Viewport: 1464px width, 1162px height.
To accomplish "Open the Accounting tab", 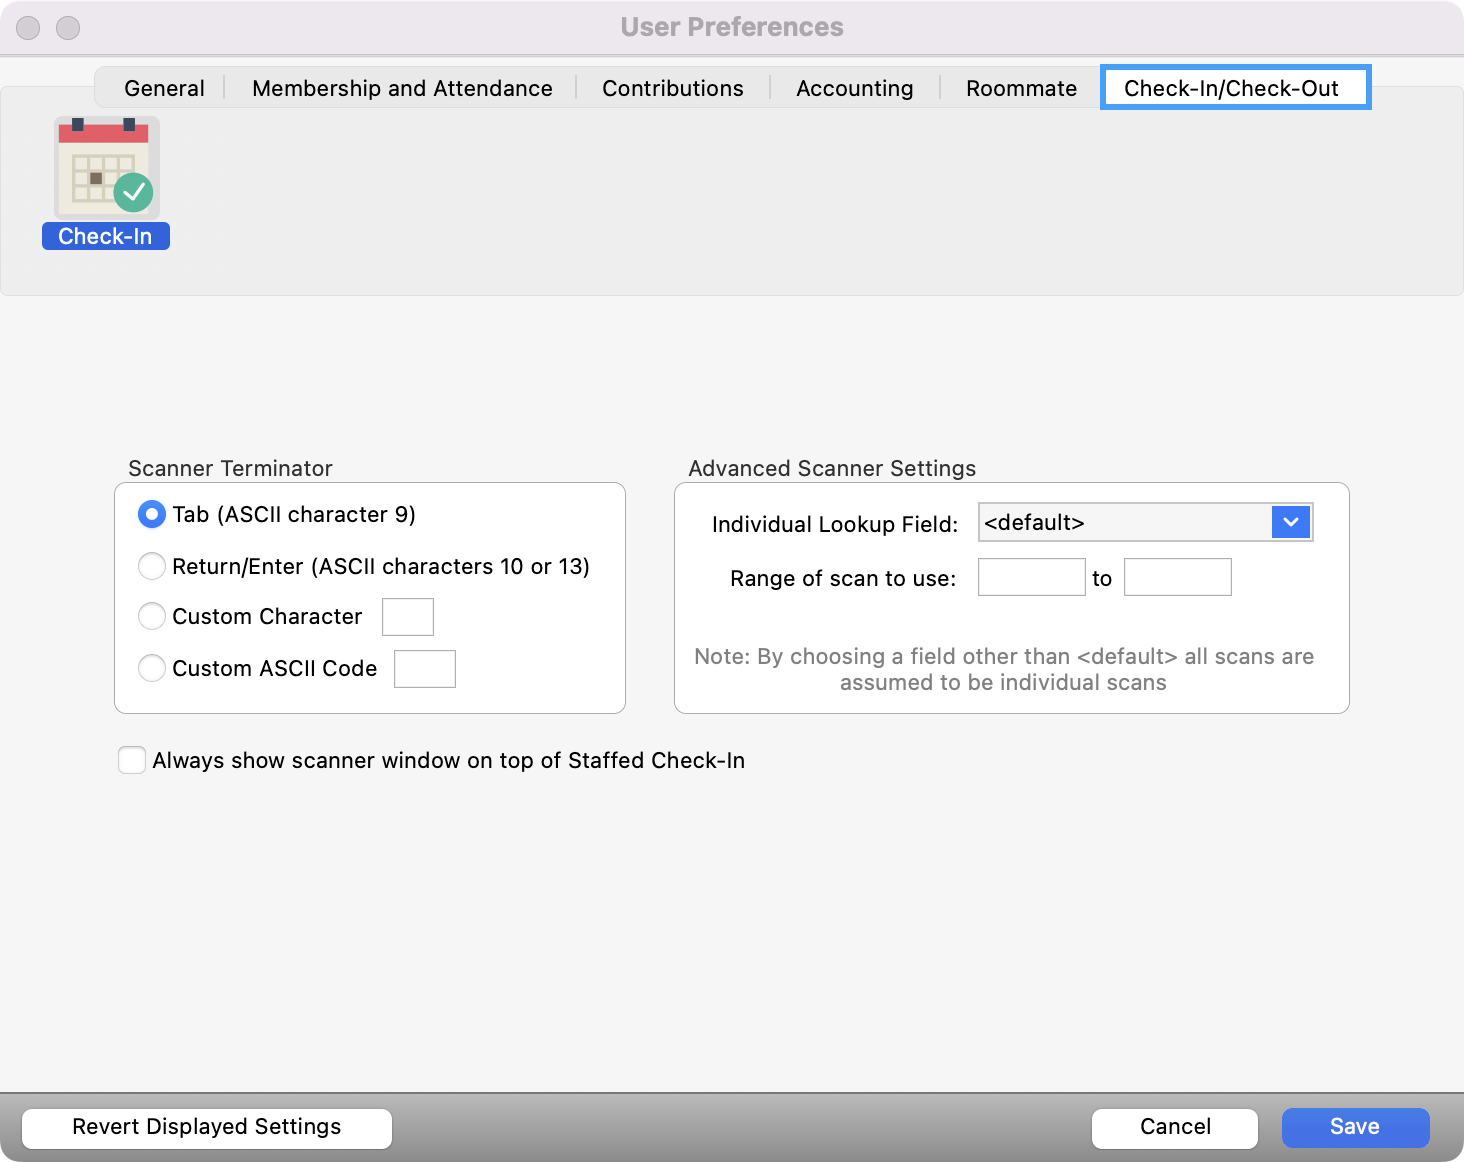I will point(853,88).
